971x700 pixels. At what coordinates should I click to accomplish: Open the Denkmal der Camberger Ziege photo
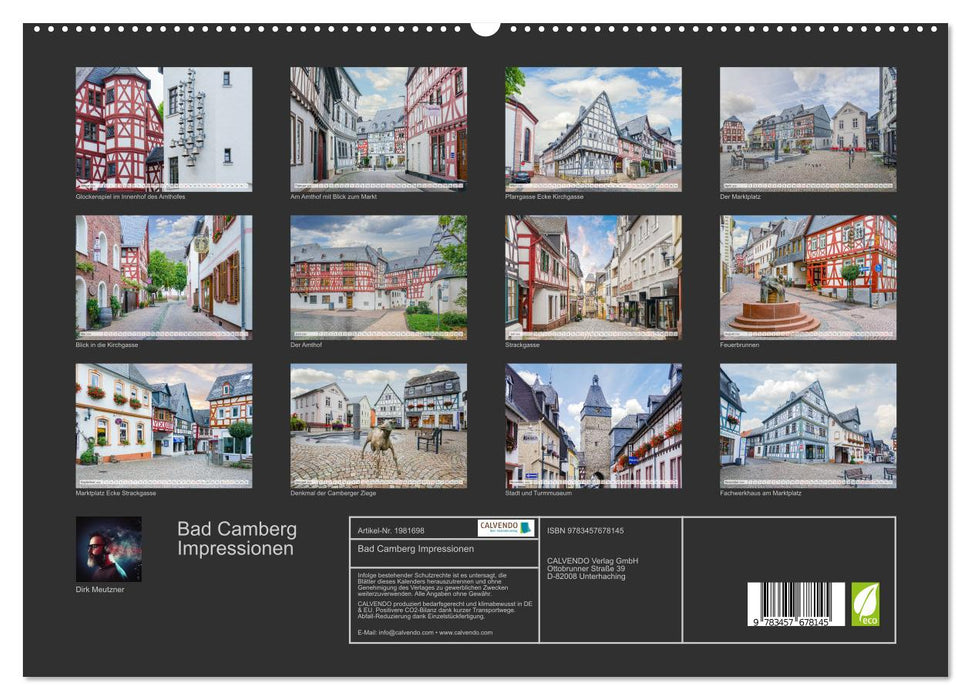378,425
